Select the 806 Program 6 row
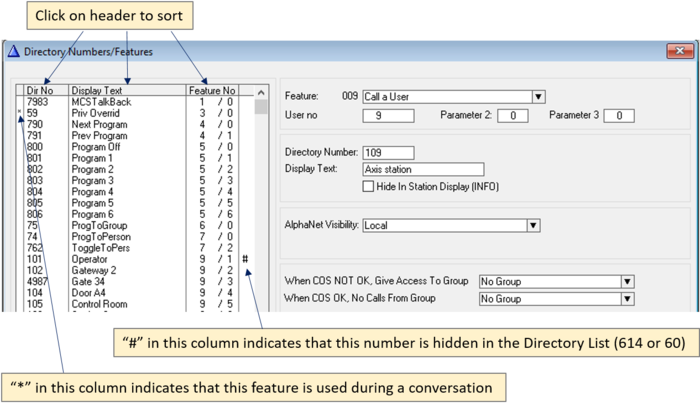700x407 pixels. tap(134, 214)
